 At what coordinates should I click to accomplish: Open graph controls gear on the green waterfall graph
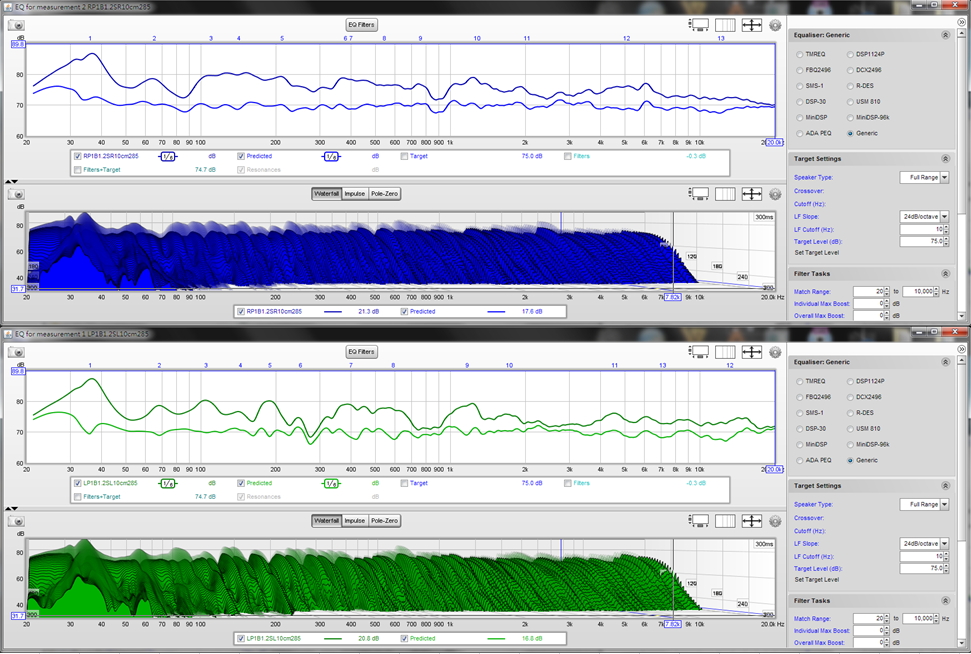pyautogui.click(x=775, y=521)
